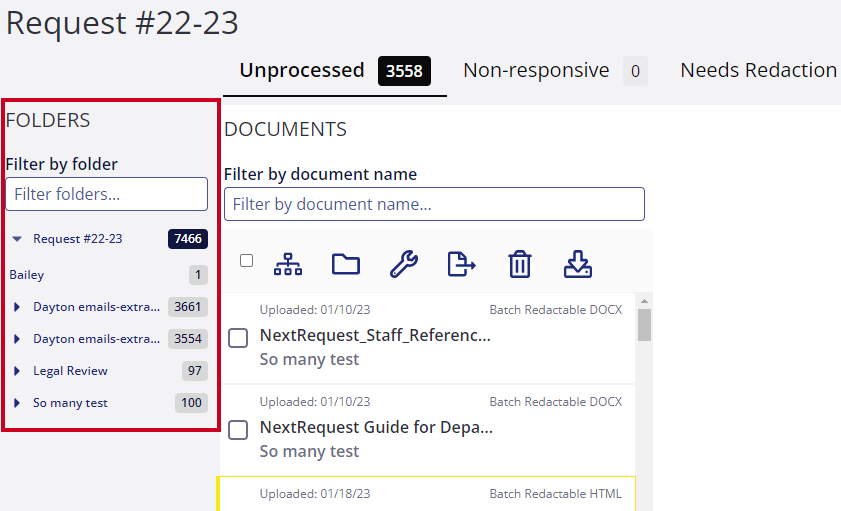Check the NextRequest_Staff_Referenc... document checkbox
Viewport: 841px width, 511px height.
click(x=238, y=338)
